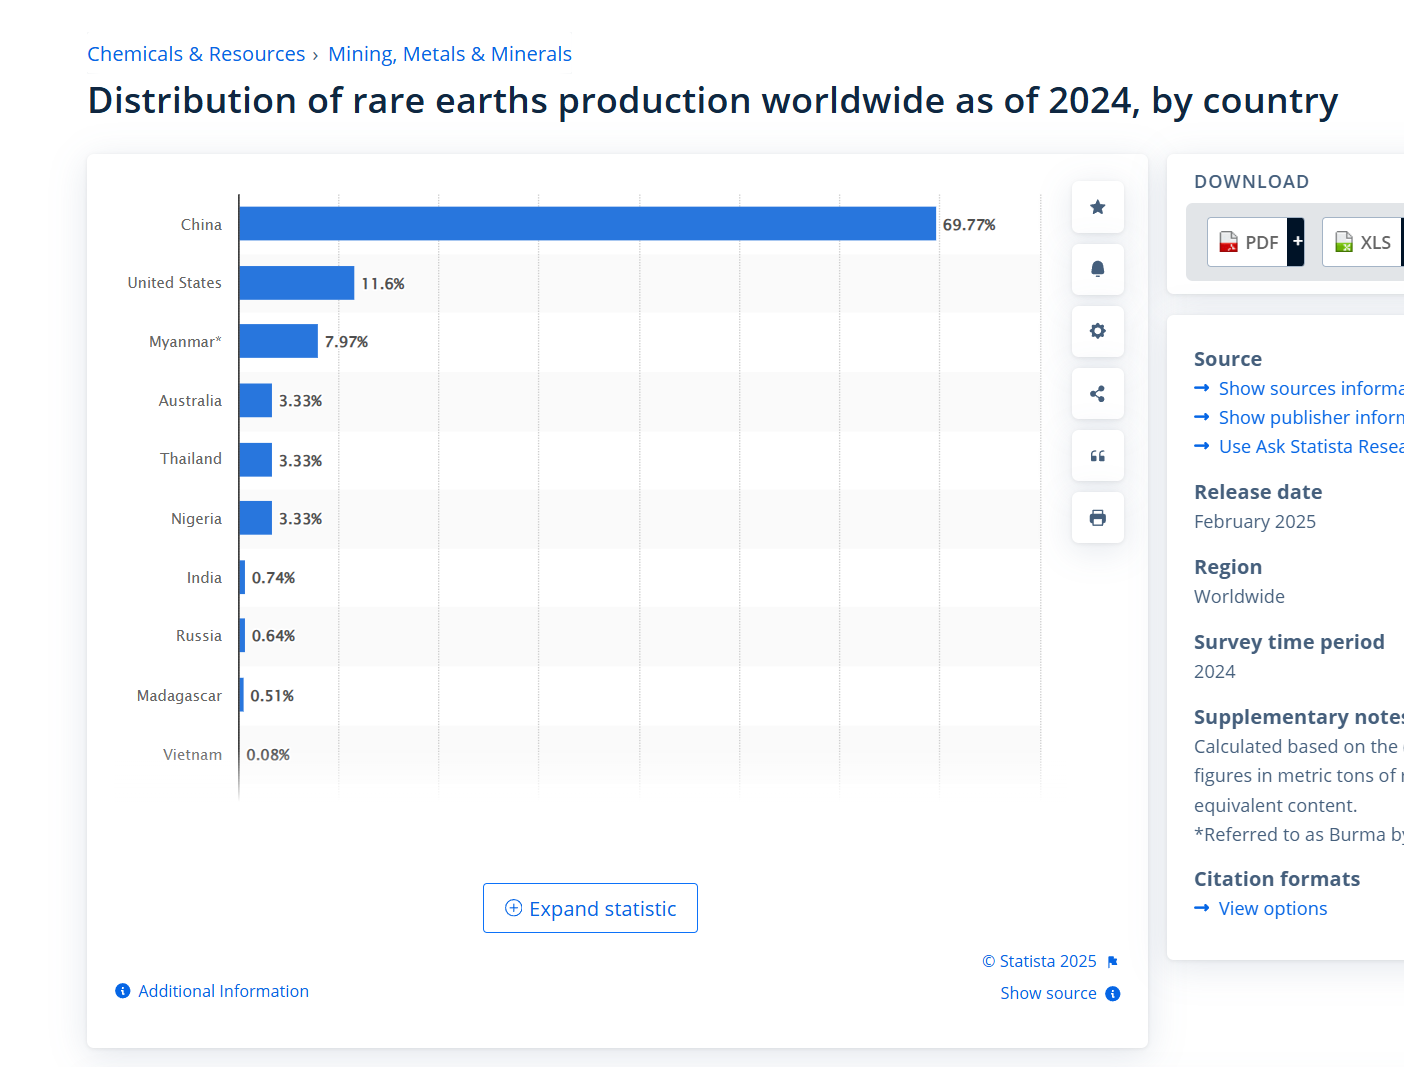Click the Worldwide region text
The image size is (1404, 1067).
click(x=1239, y=596)
